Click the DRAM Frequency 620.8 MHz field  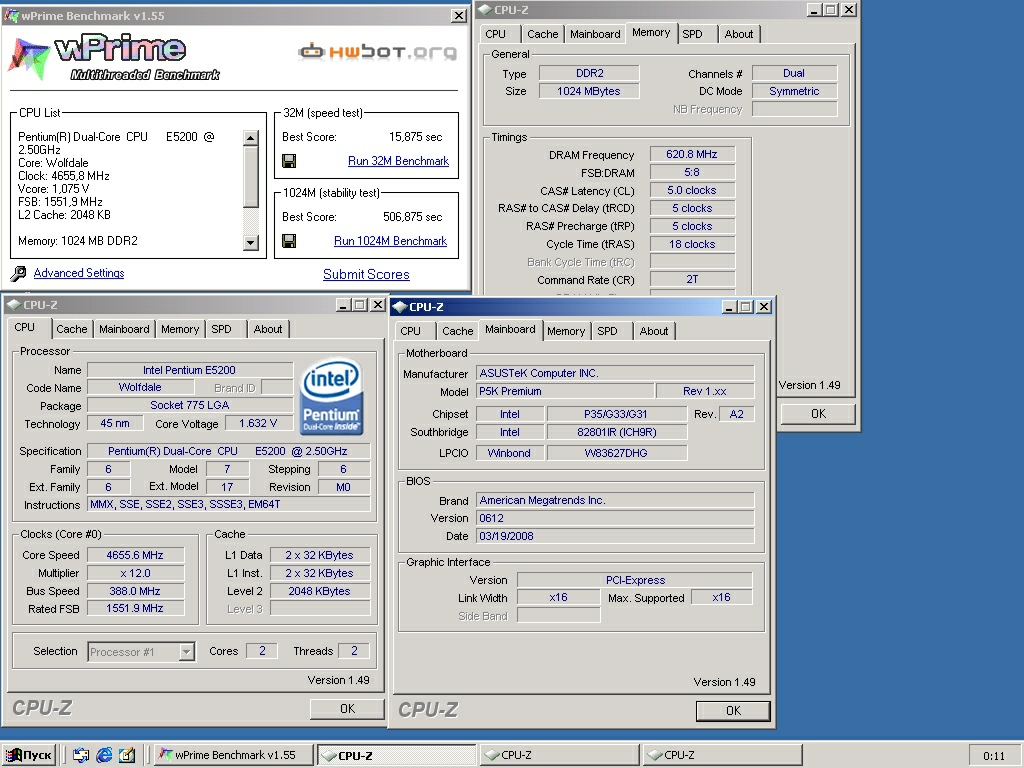(692, 154)
